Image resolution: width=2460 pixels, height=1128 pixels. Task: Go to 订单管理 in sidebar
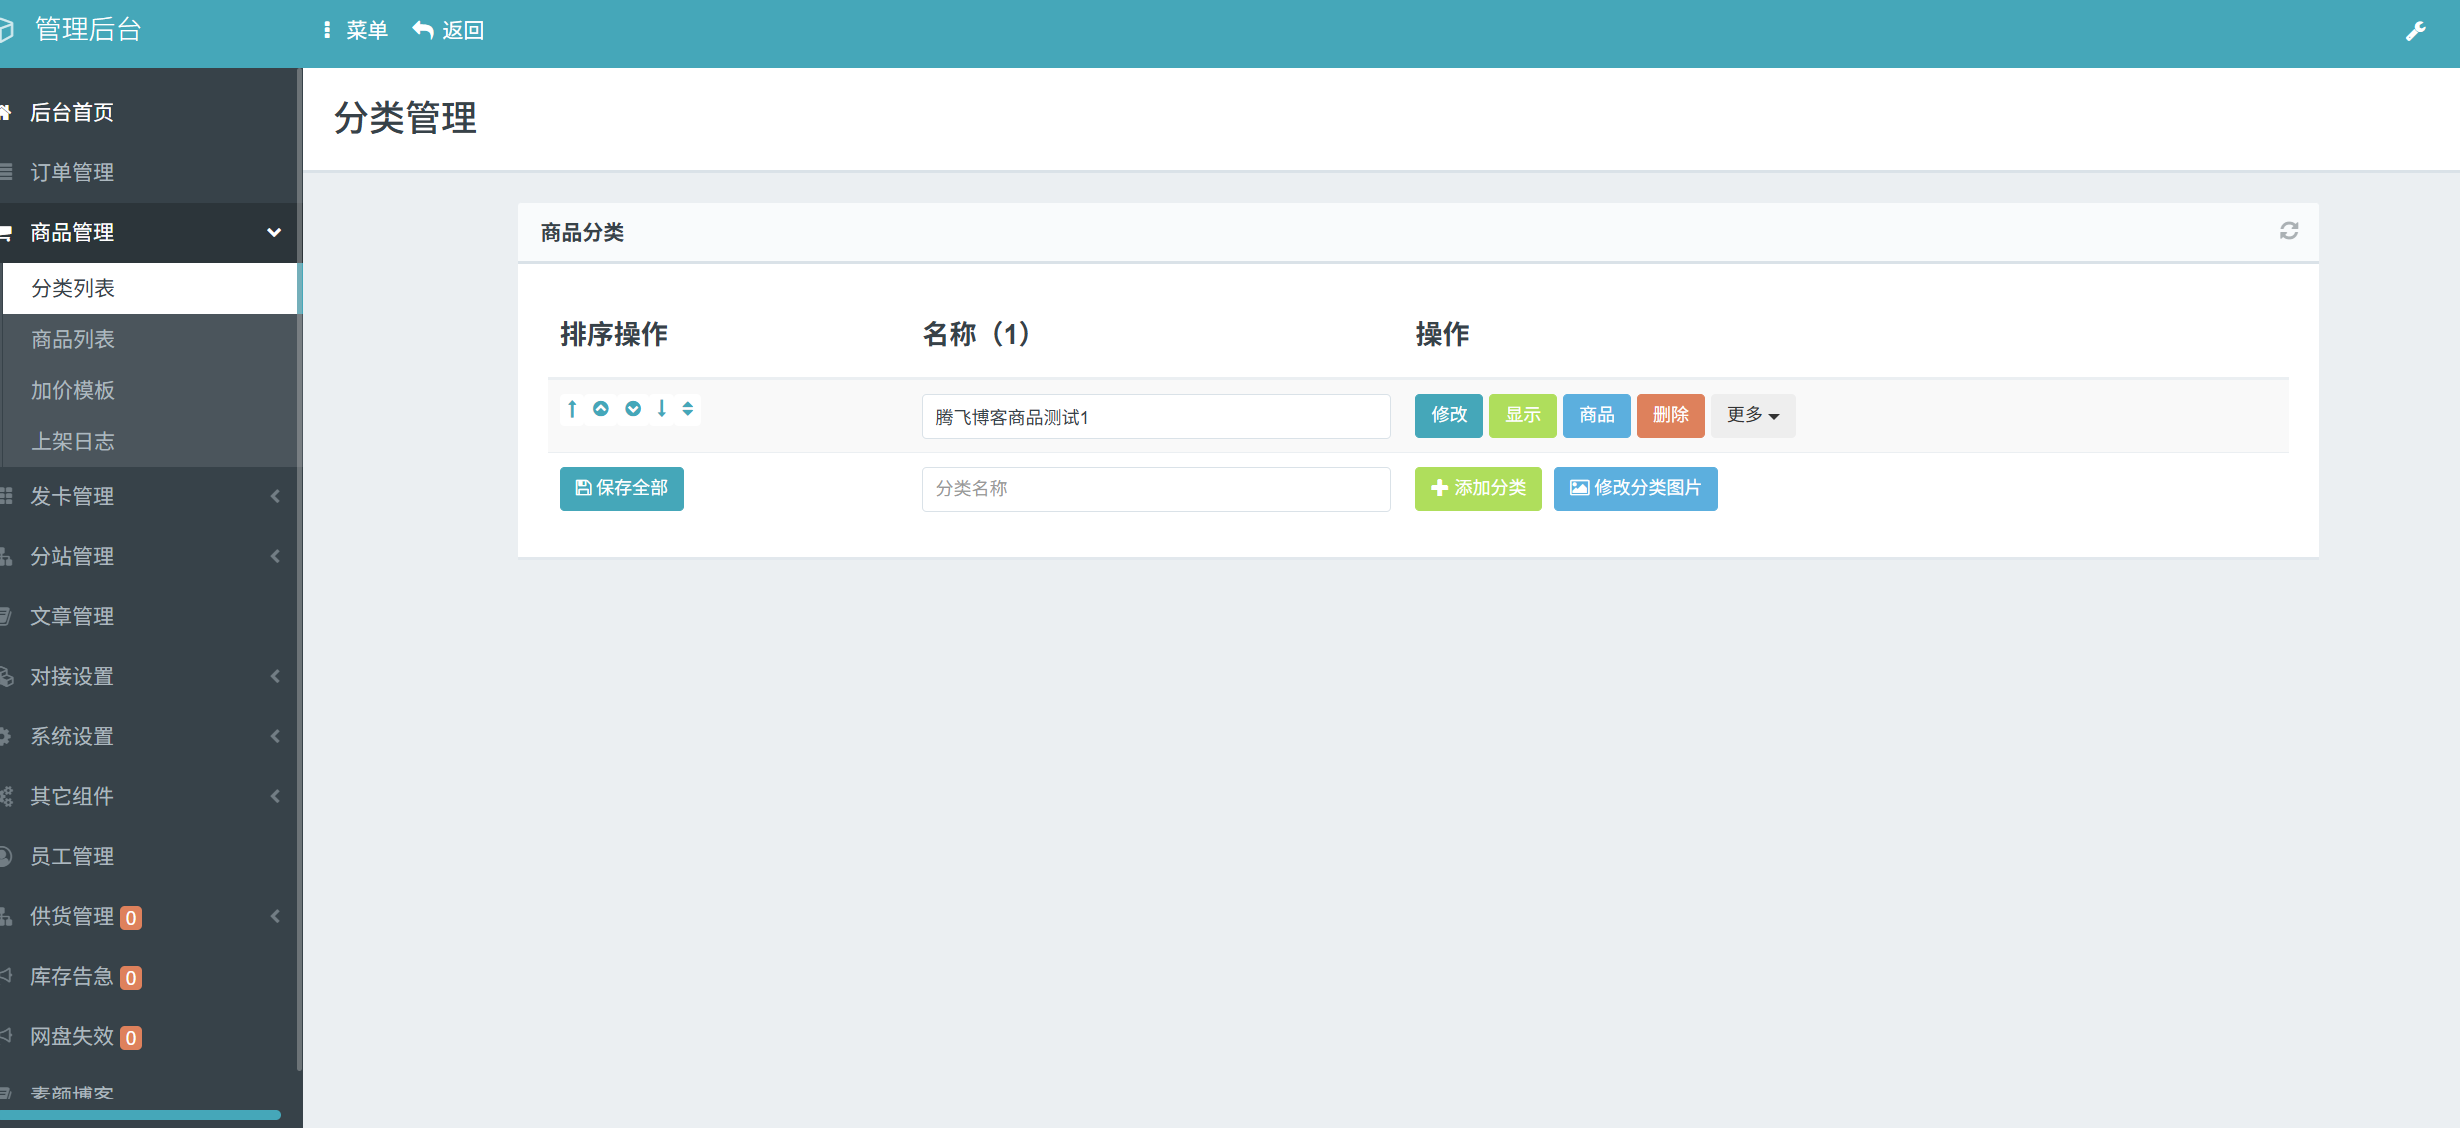point(72,173)
